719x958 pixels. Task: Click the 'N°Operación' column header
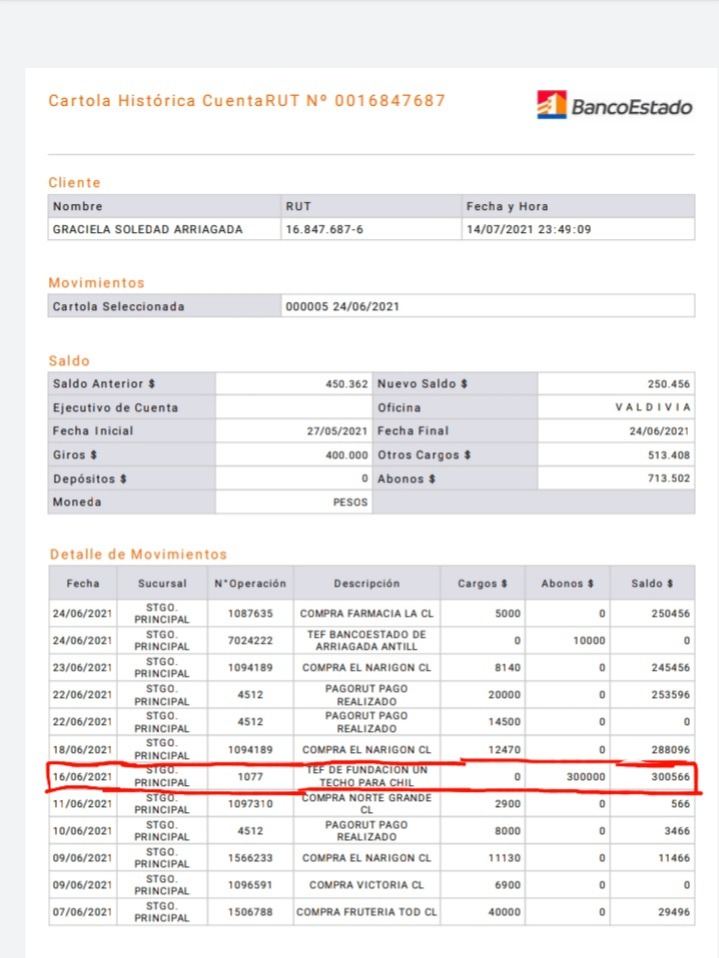pyautogui.click(x=250, y=583)
